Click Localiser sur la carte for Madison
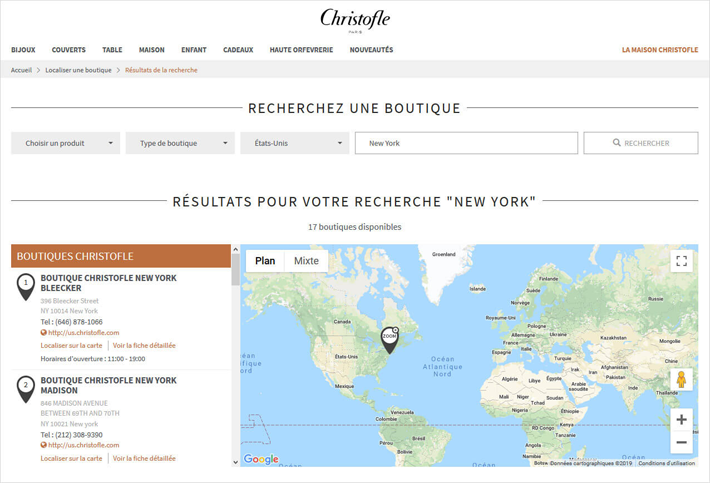710x483 pixels. (x=72, y=459)
